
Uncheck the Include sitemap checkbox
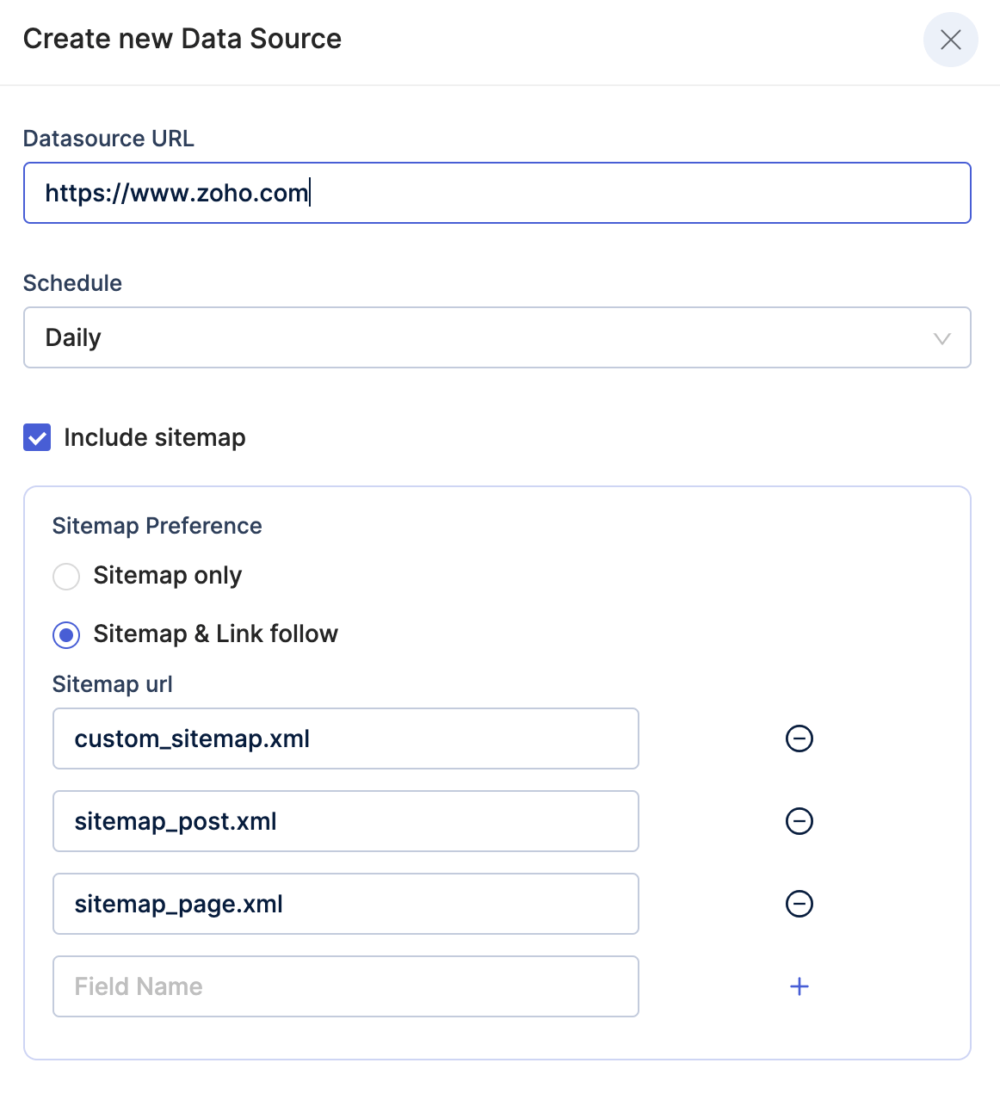tap(37, 438)
